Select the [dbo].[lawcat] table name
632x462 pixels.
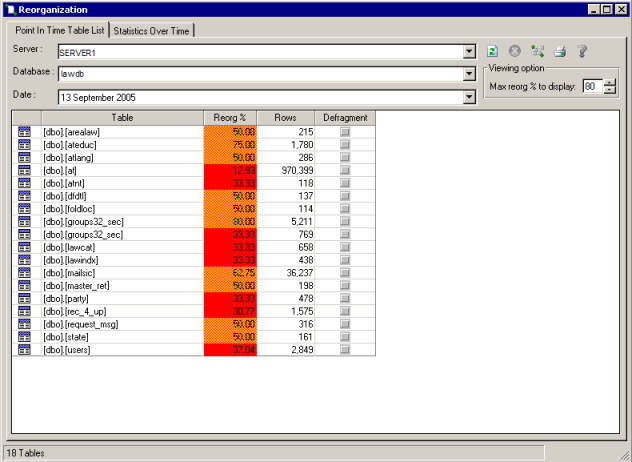coord(69,248)
